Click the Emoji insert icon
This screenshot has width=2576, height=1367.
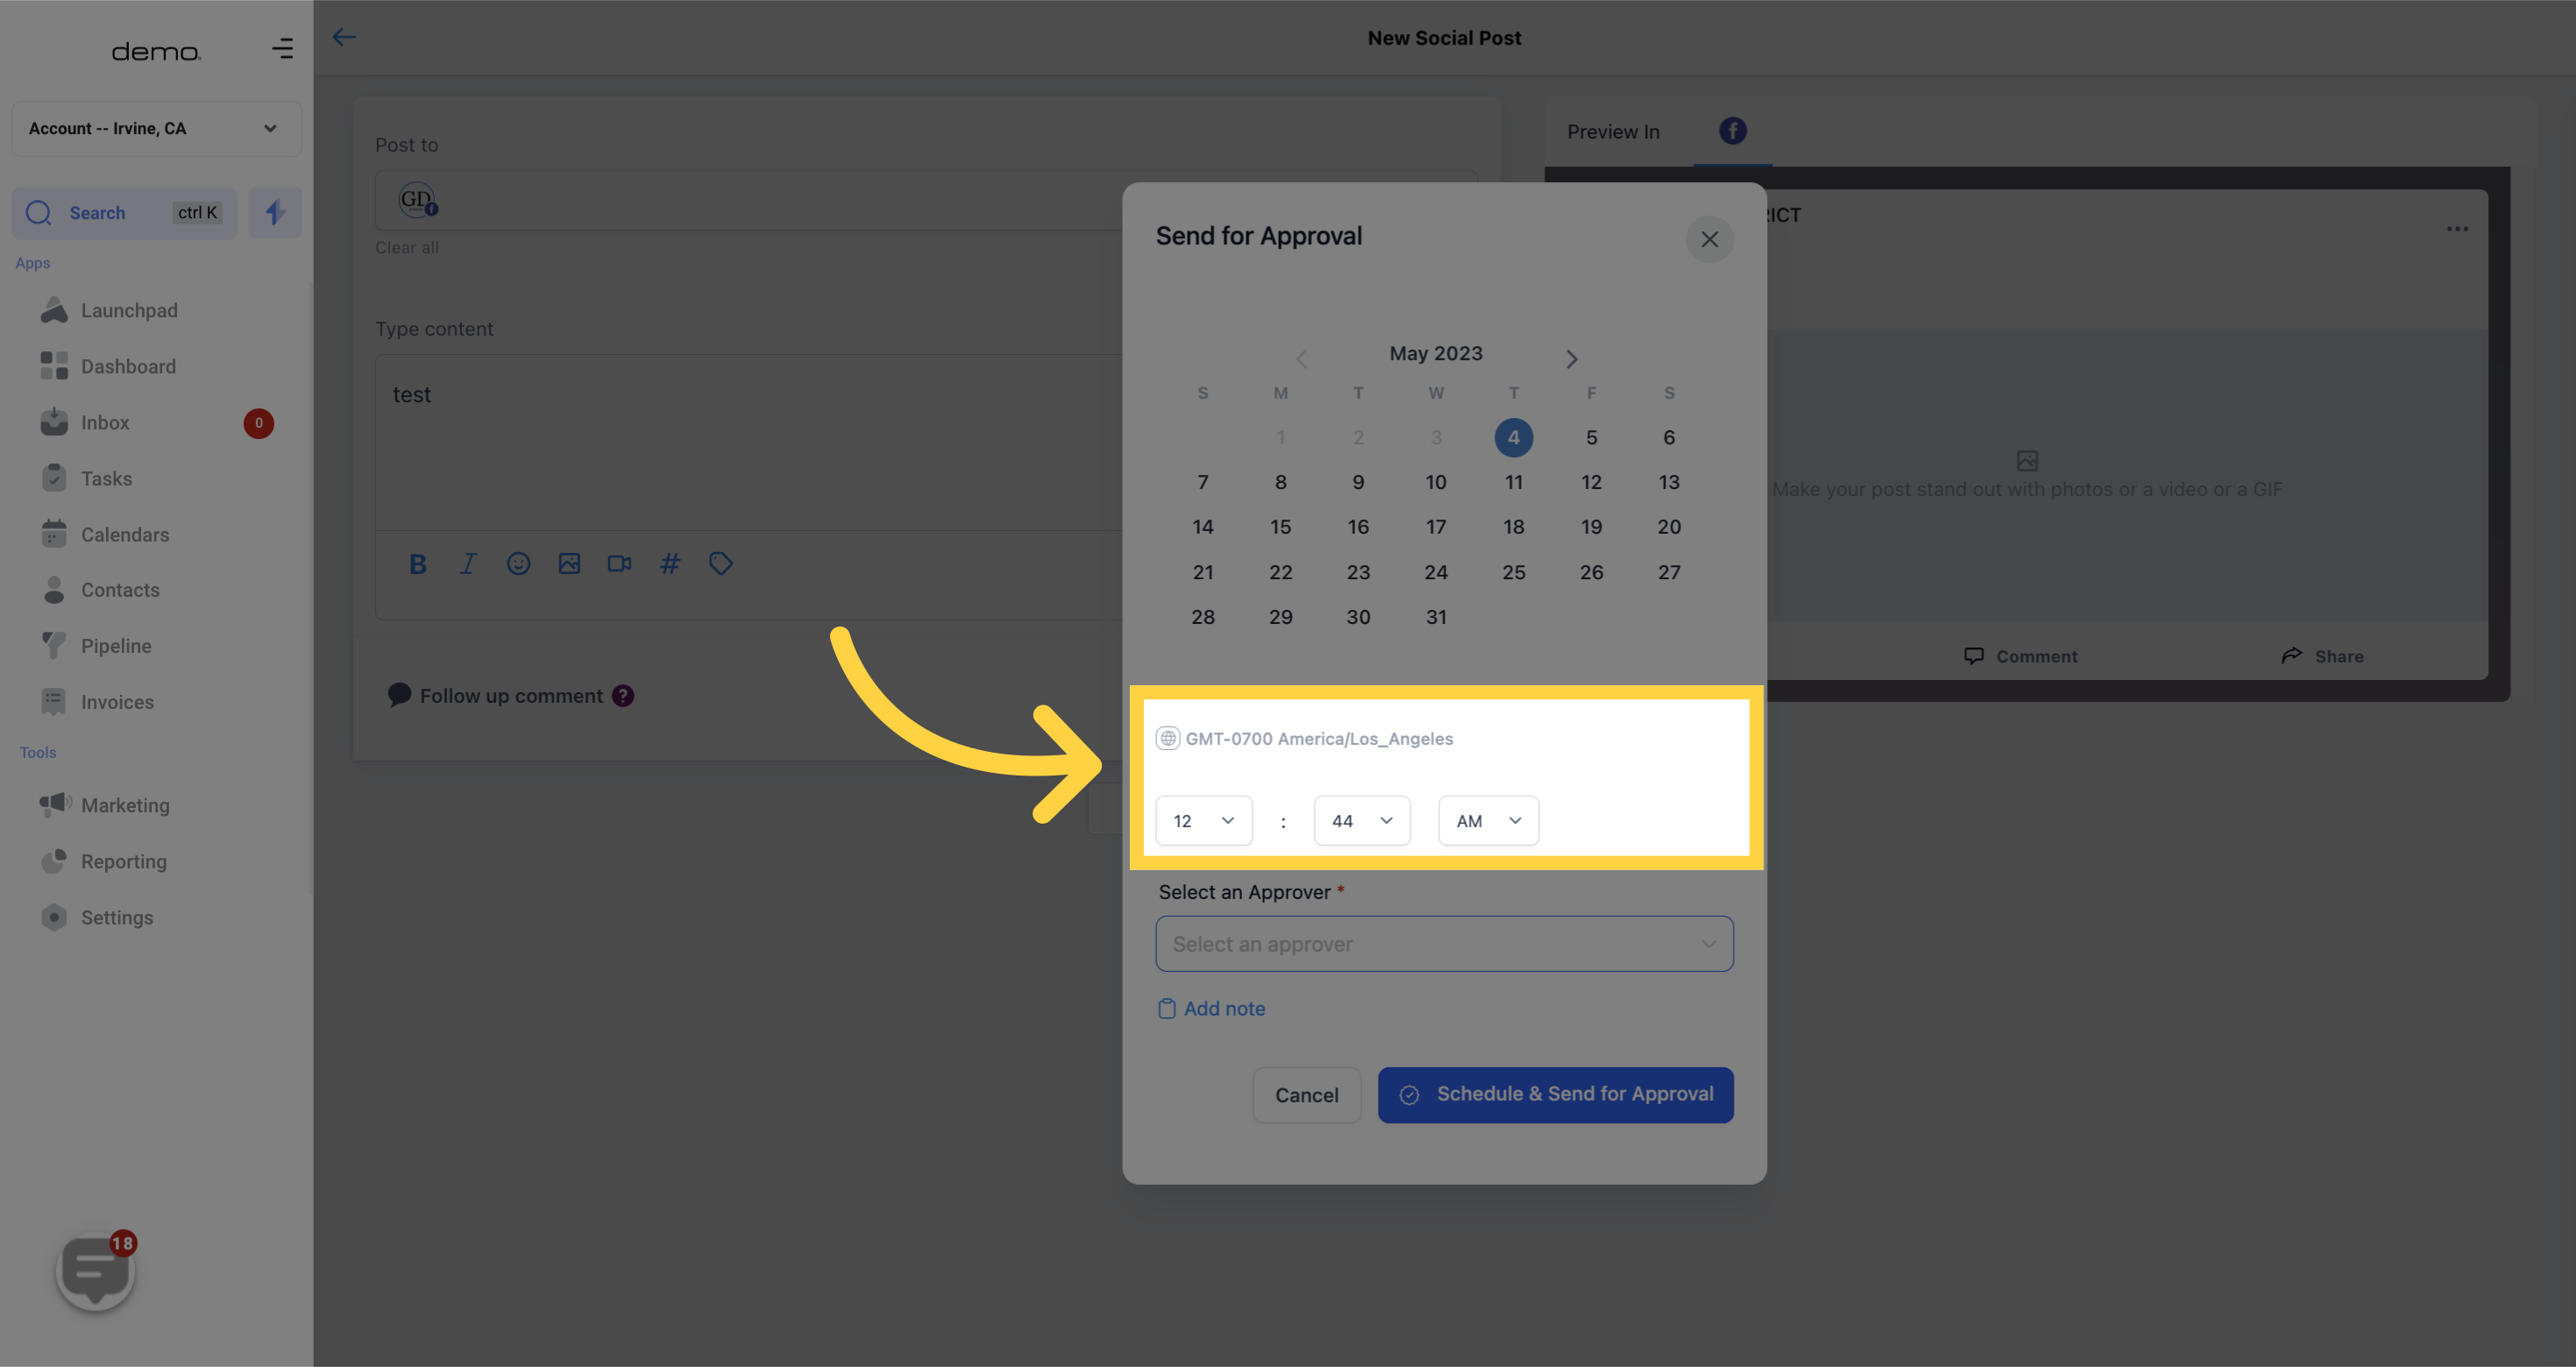click(x=518, y=563)
